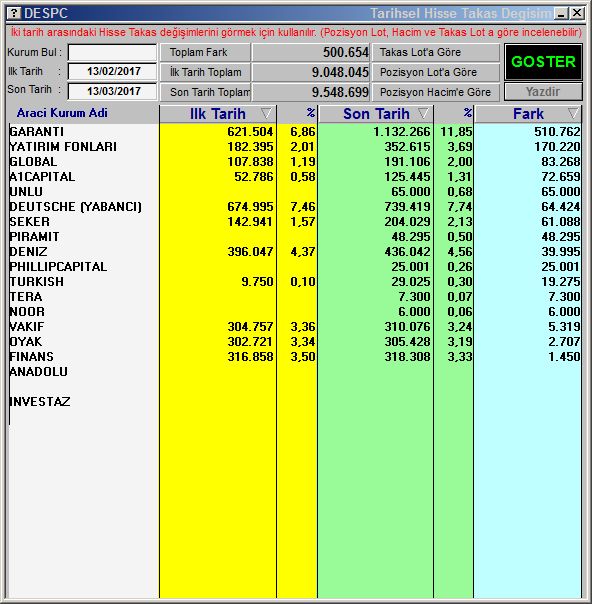
Task: Sort by Ilk Tarih column arrow
Action: (x=266, y=113)
